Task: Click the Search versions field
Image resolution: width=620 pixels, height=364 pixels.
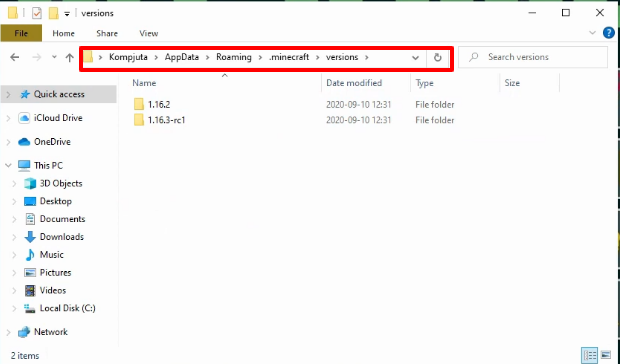Action: [x=533, y=57]
